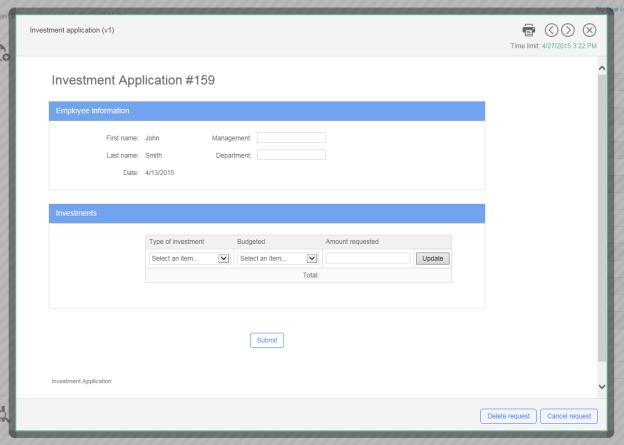Viewport: 624px width, 445px height.
Task: Click the Delete request button
Action: point(507,416)
